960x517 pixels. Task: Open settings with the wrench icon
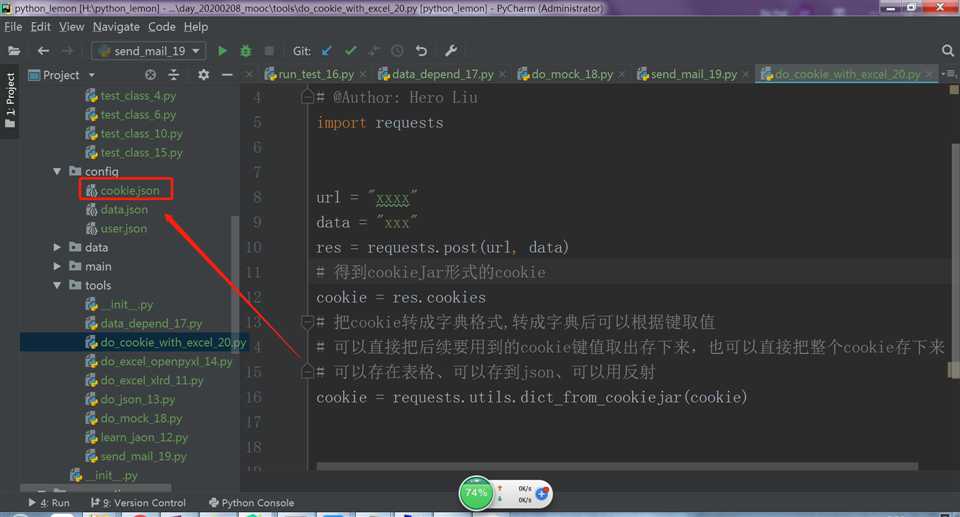(451, 51)
